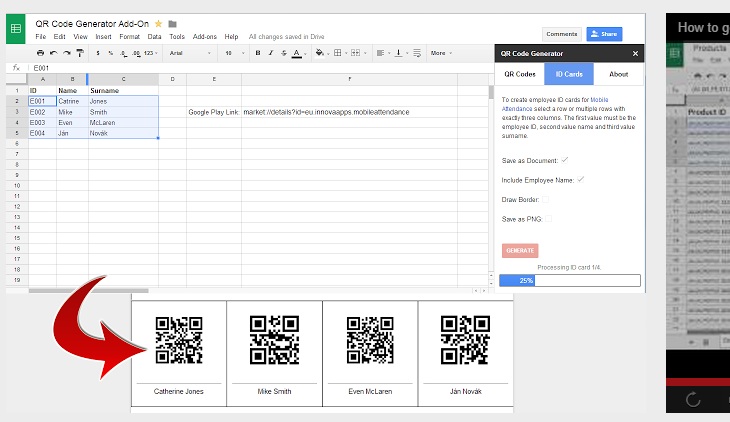Click the Google Sheets home icon

point(16,29)
